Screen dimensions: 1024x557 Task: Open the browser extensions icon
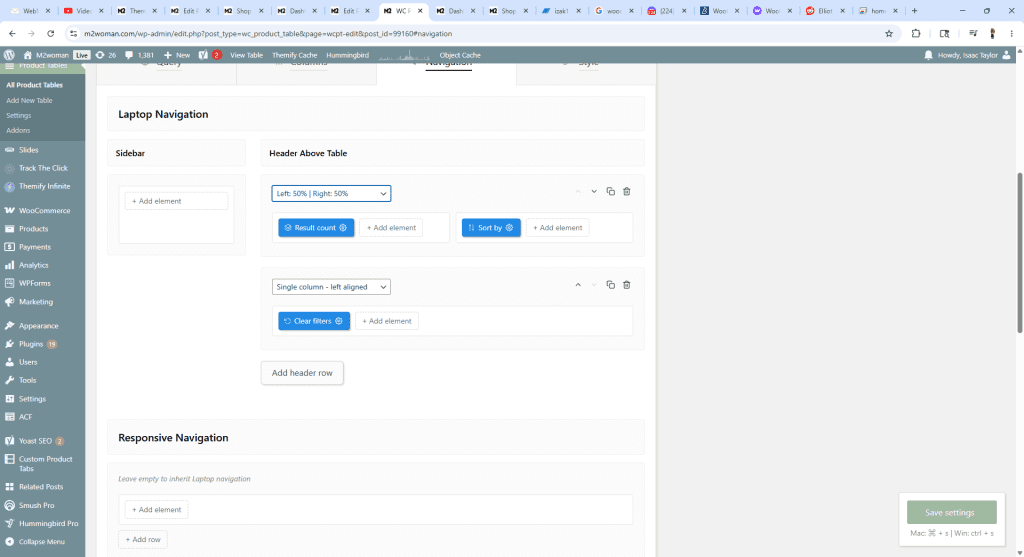pos(916,33)
